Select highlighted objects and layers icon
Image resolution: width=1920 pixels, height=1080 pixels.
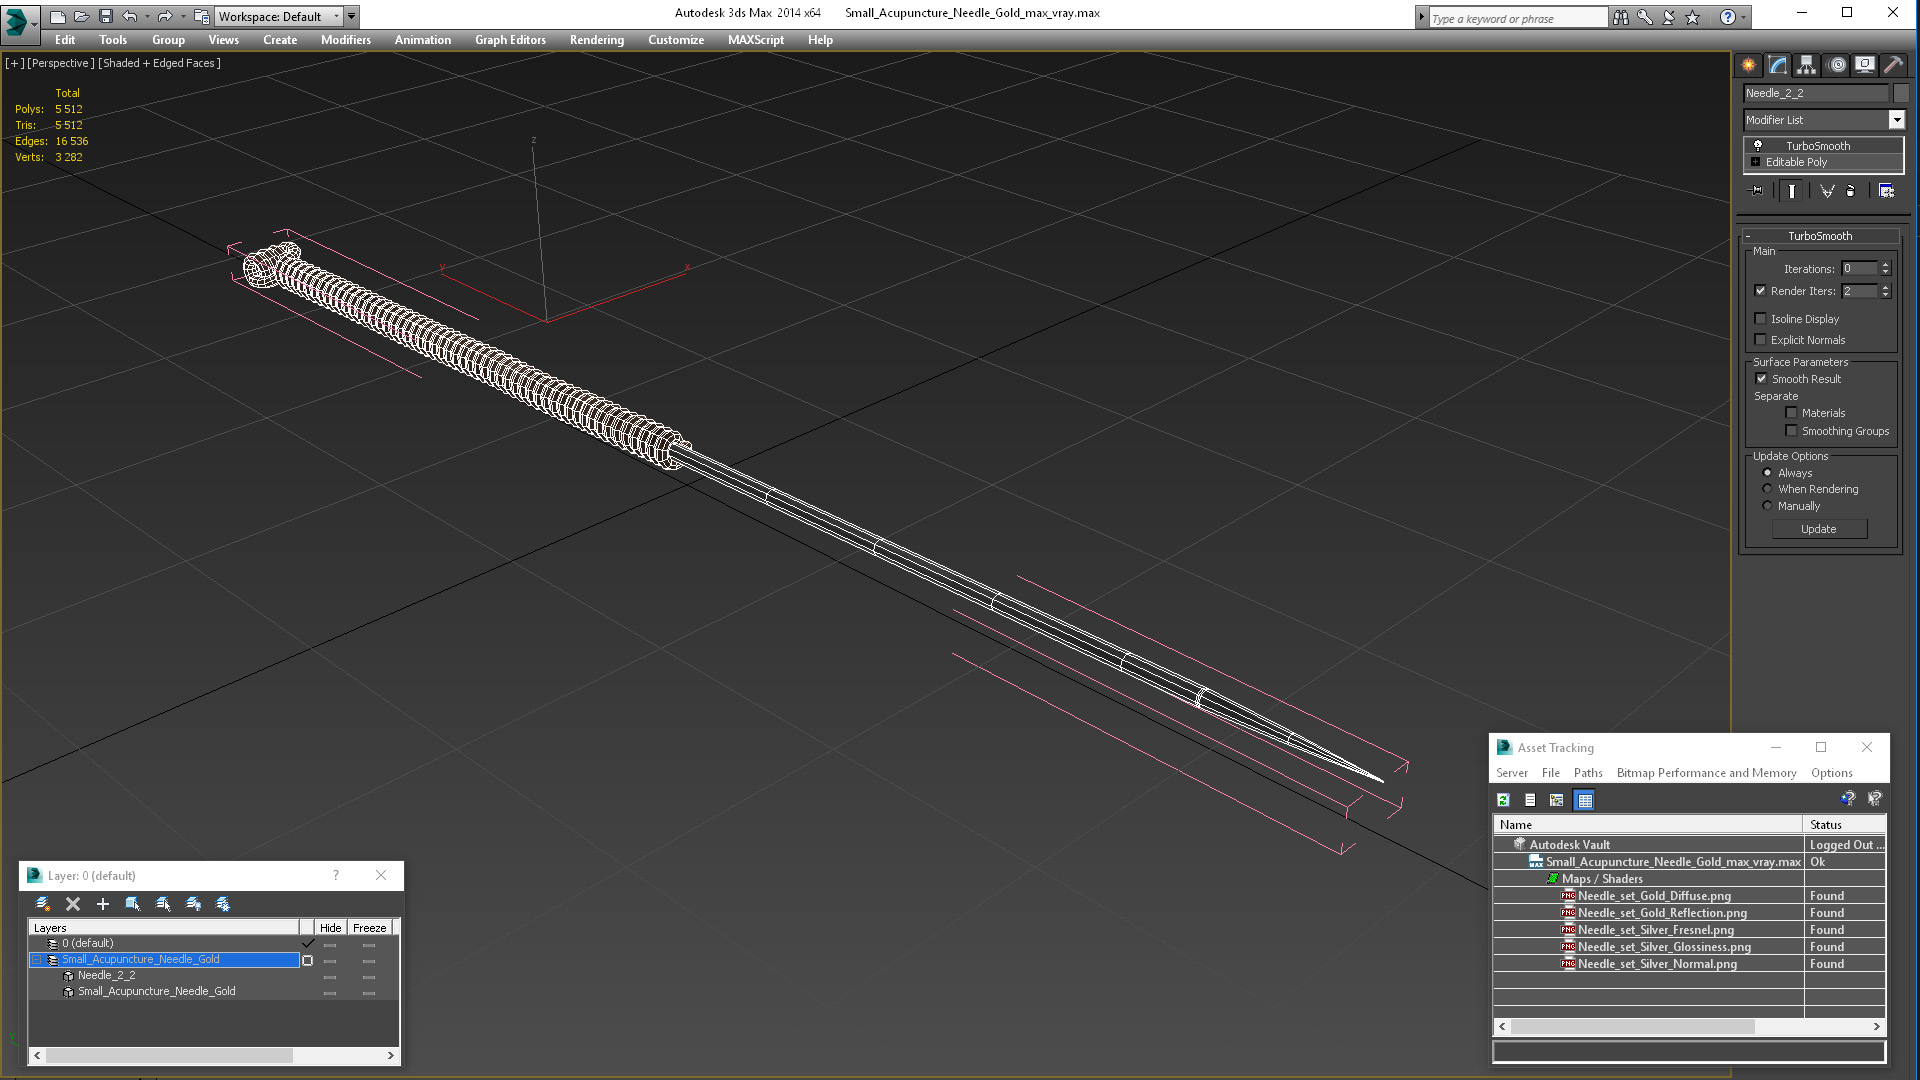pos(133,904)
